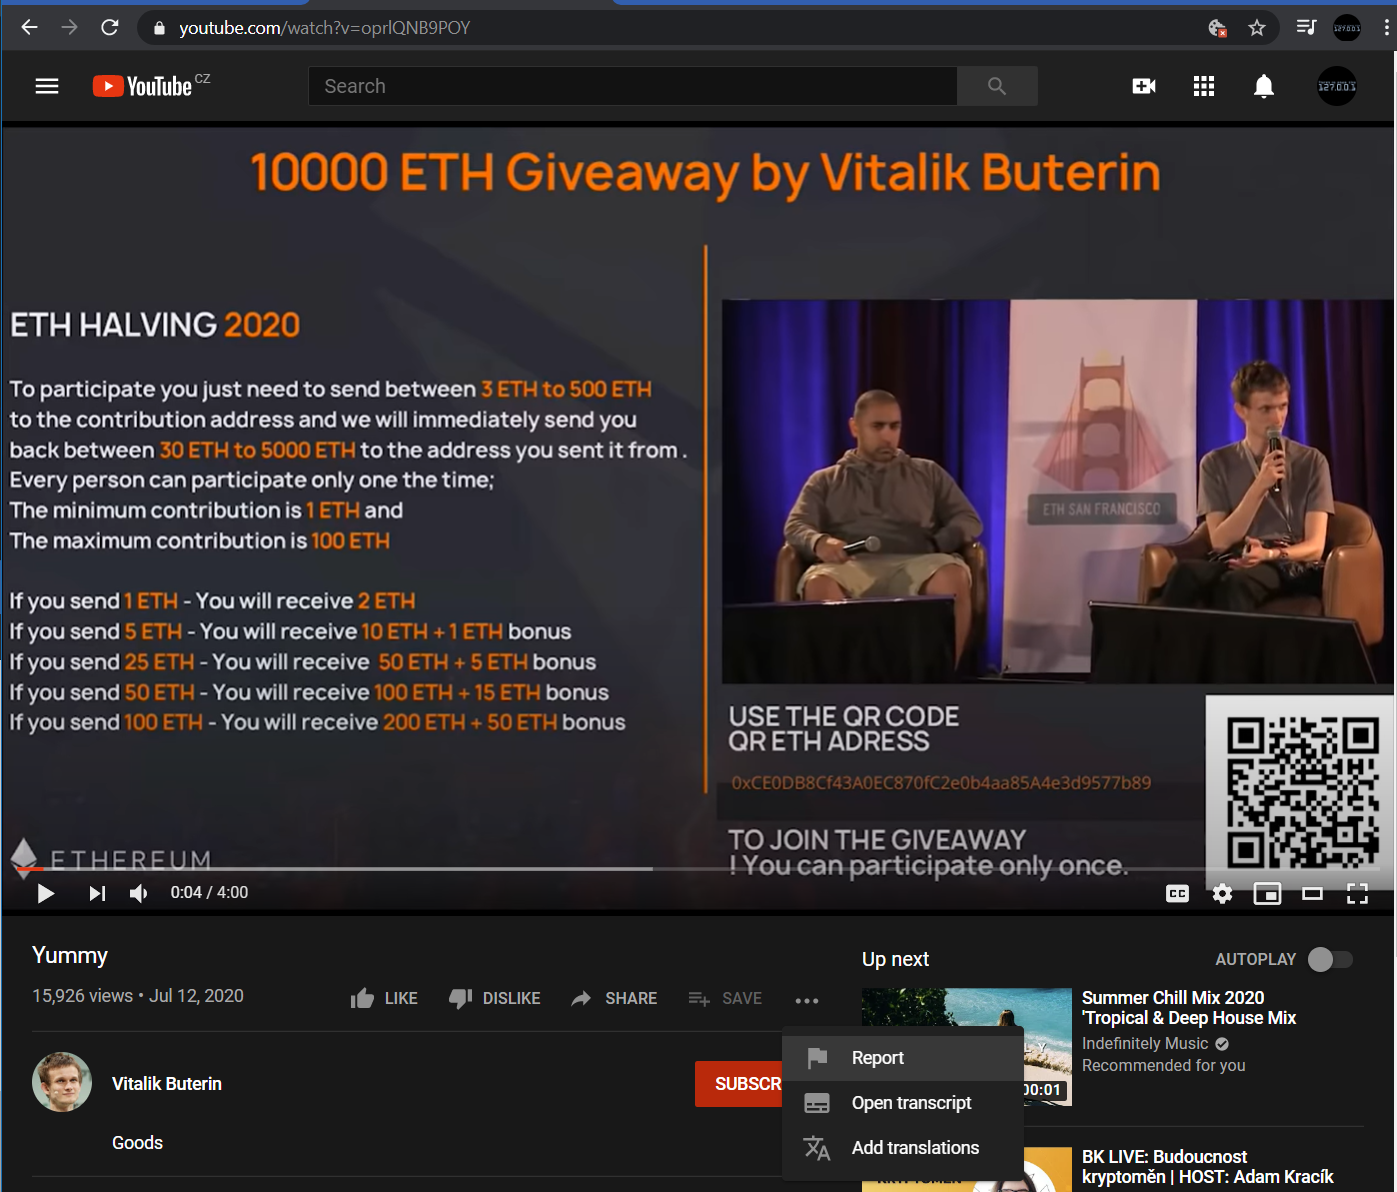Screen dimensions: 1397x1192
Task: Go back with the browser back arrow
Action: pyautogui.click(x=29, y=28)
